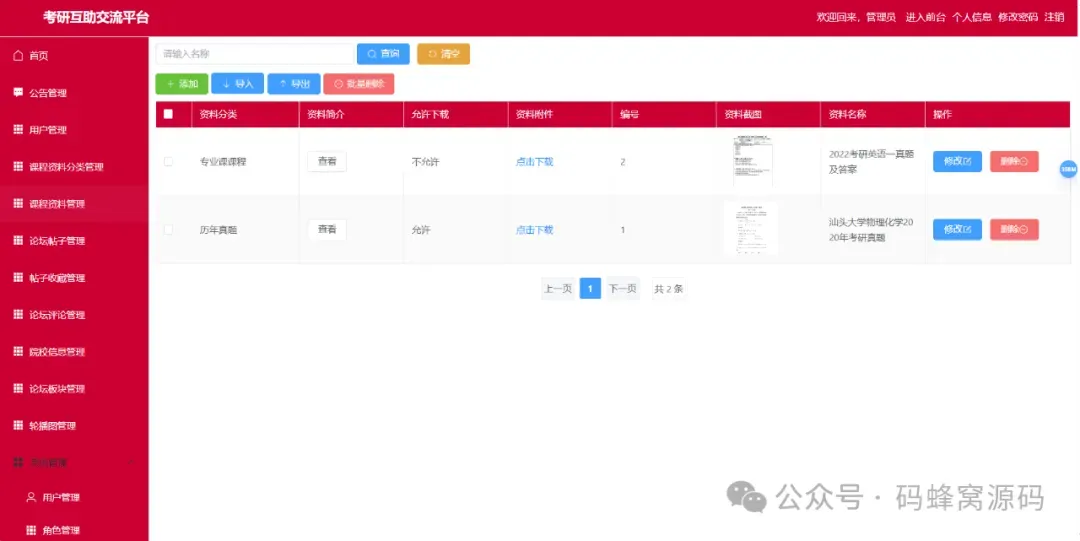Open screenshot thumbnail of 汕头大学物理化学 row

point(751,229)
